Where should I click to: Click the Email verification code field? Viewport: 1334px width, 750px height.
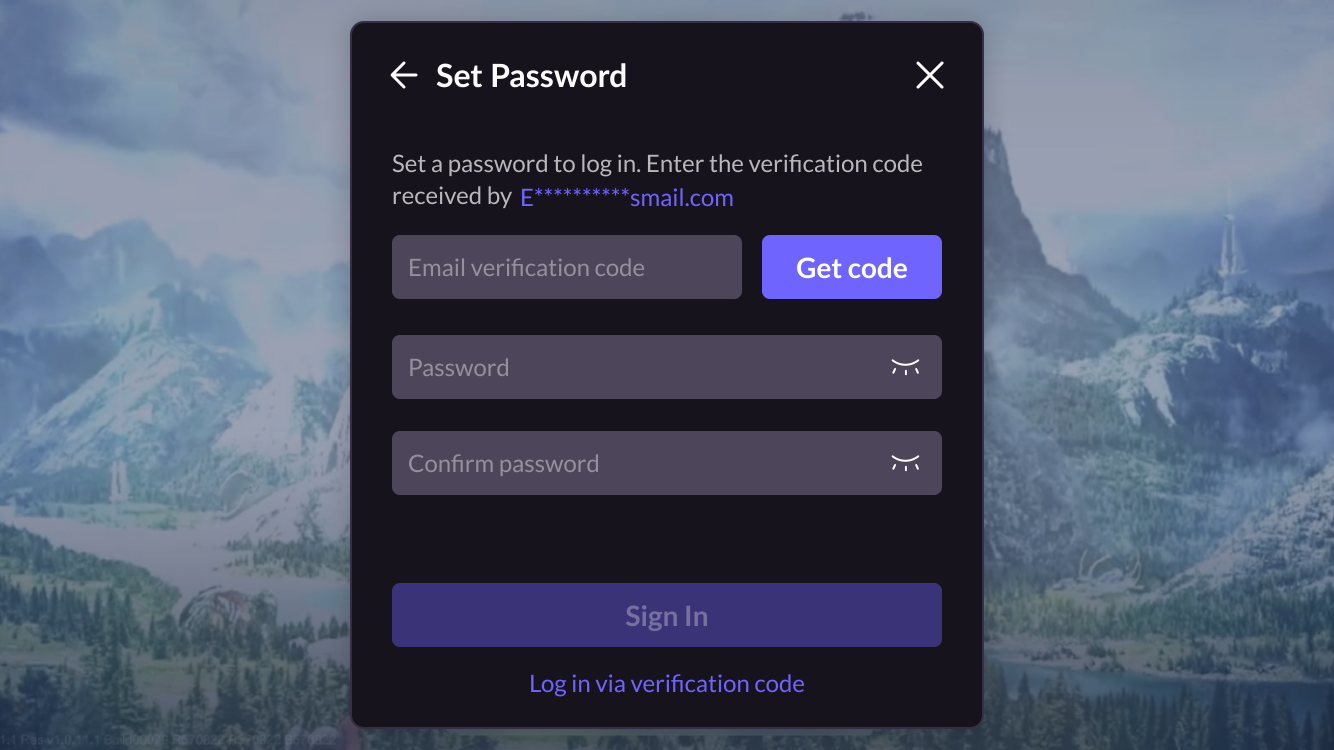[x=566, y=267]
